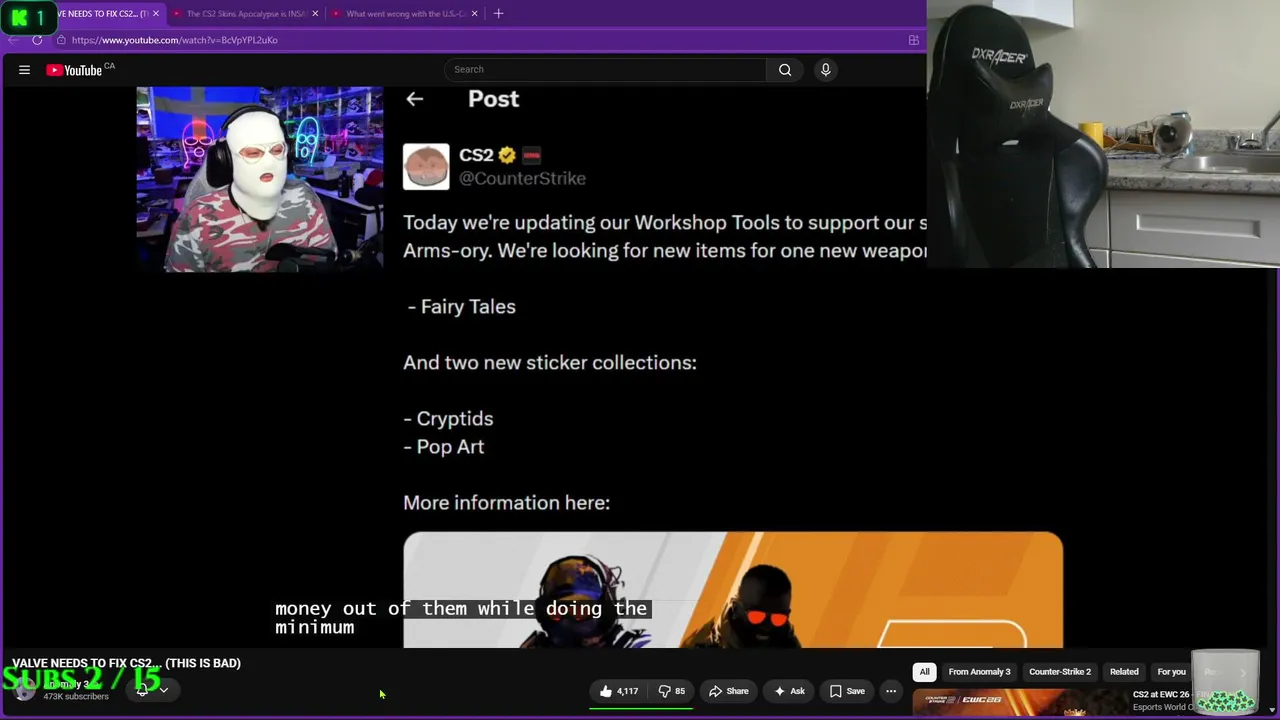Viewport: 1280px width, 720px height.
Task: Switch to the 'What went wrong' tab
Action: 405,14
